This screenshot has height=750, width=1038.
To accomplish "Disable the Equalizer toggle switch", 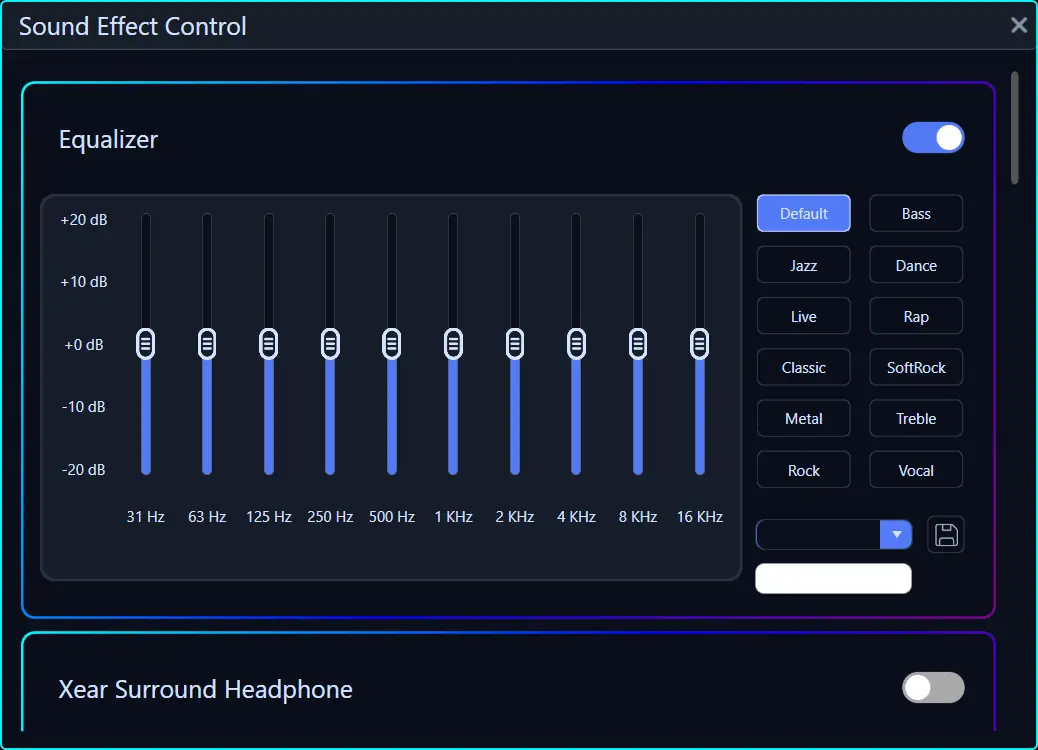I will 933,138.
